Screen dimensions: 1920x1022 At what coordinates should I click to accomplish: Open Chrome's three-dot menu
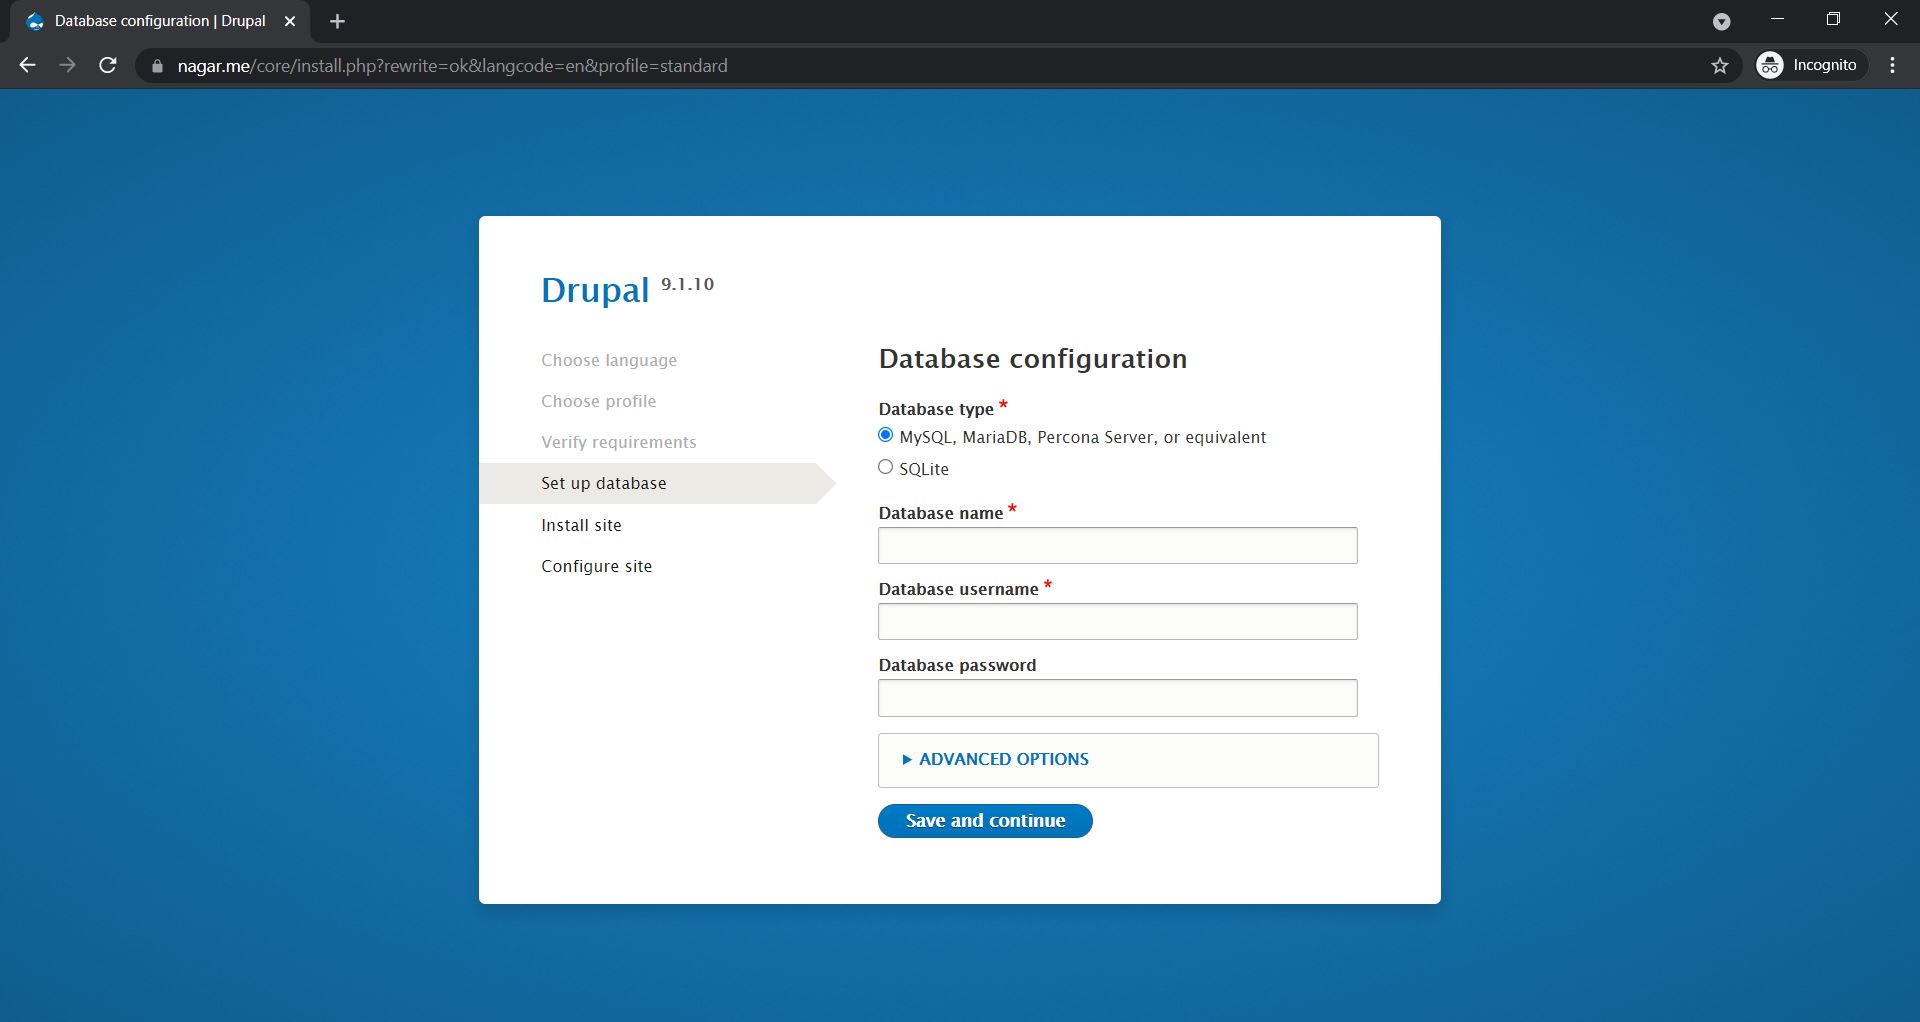(1891, 65)
